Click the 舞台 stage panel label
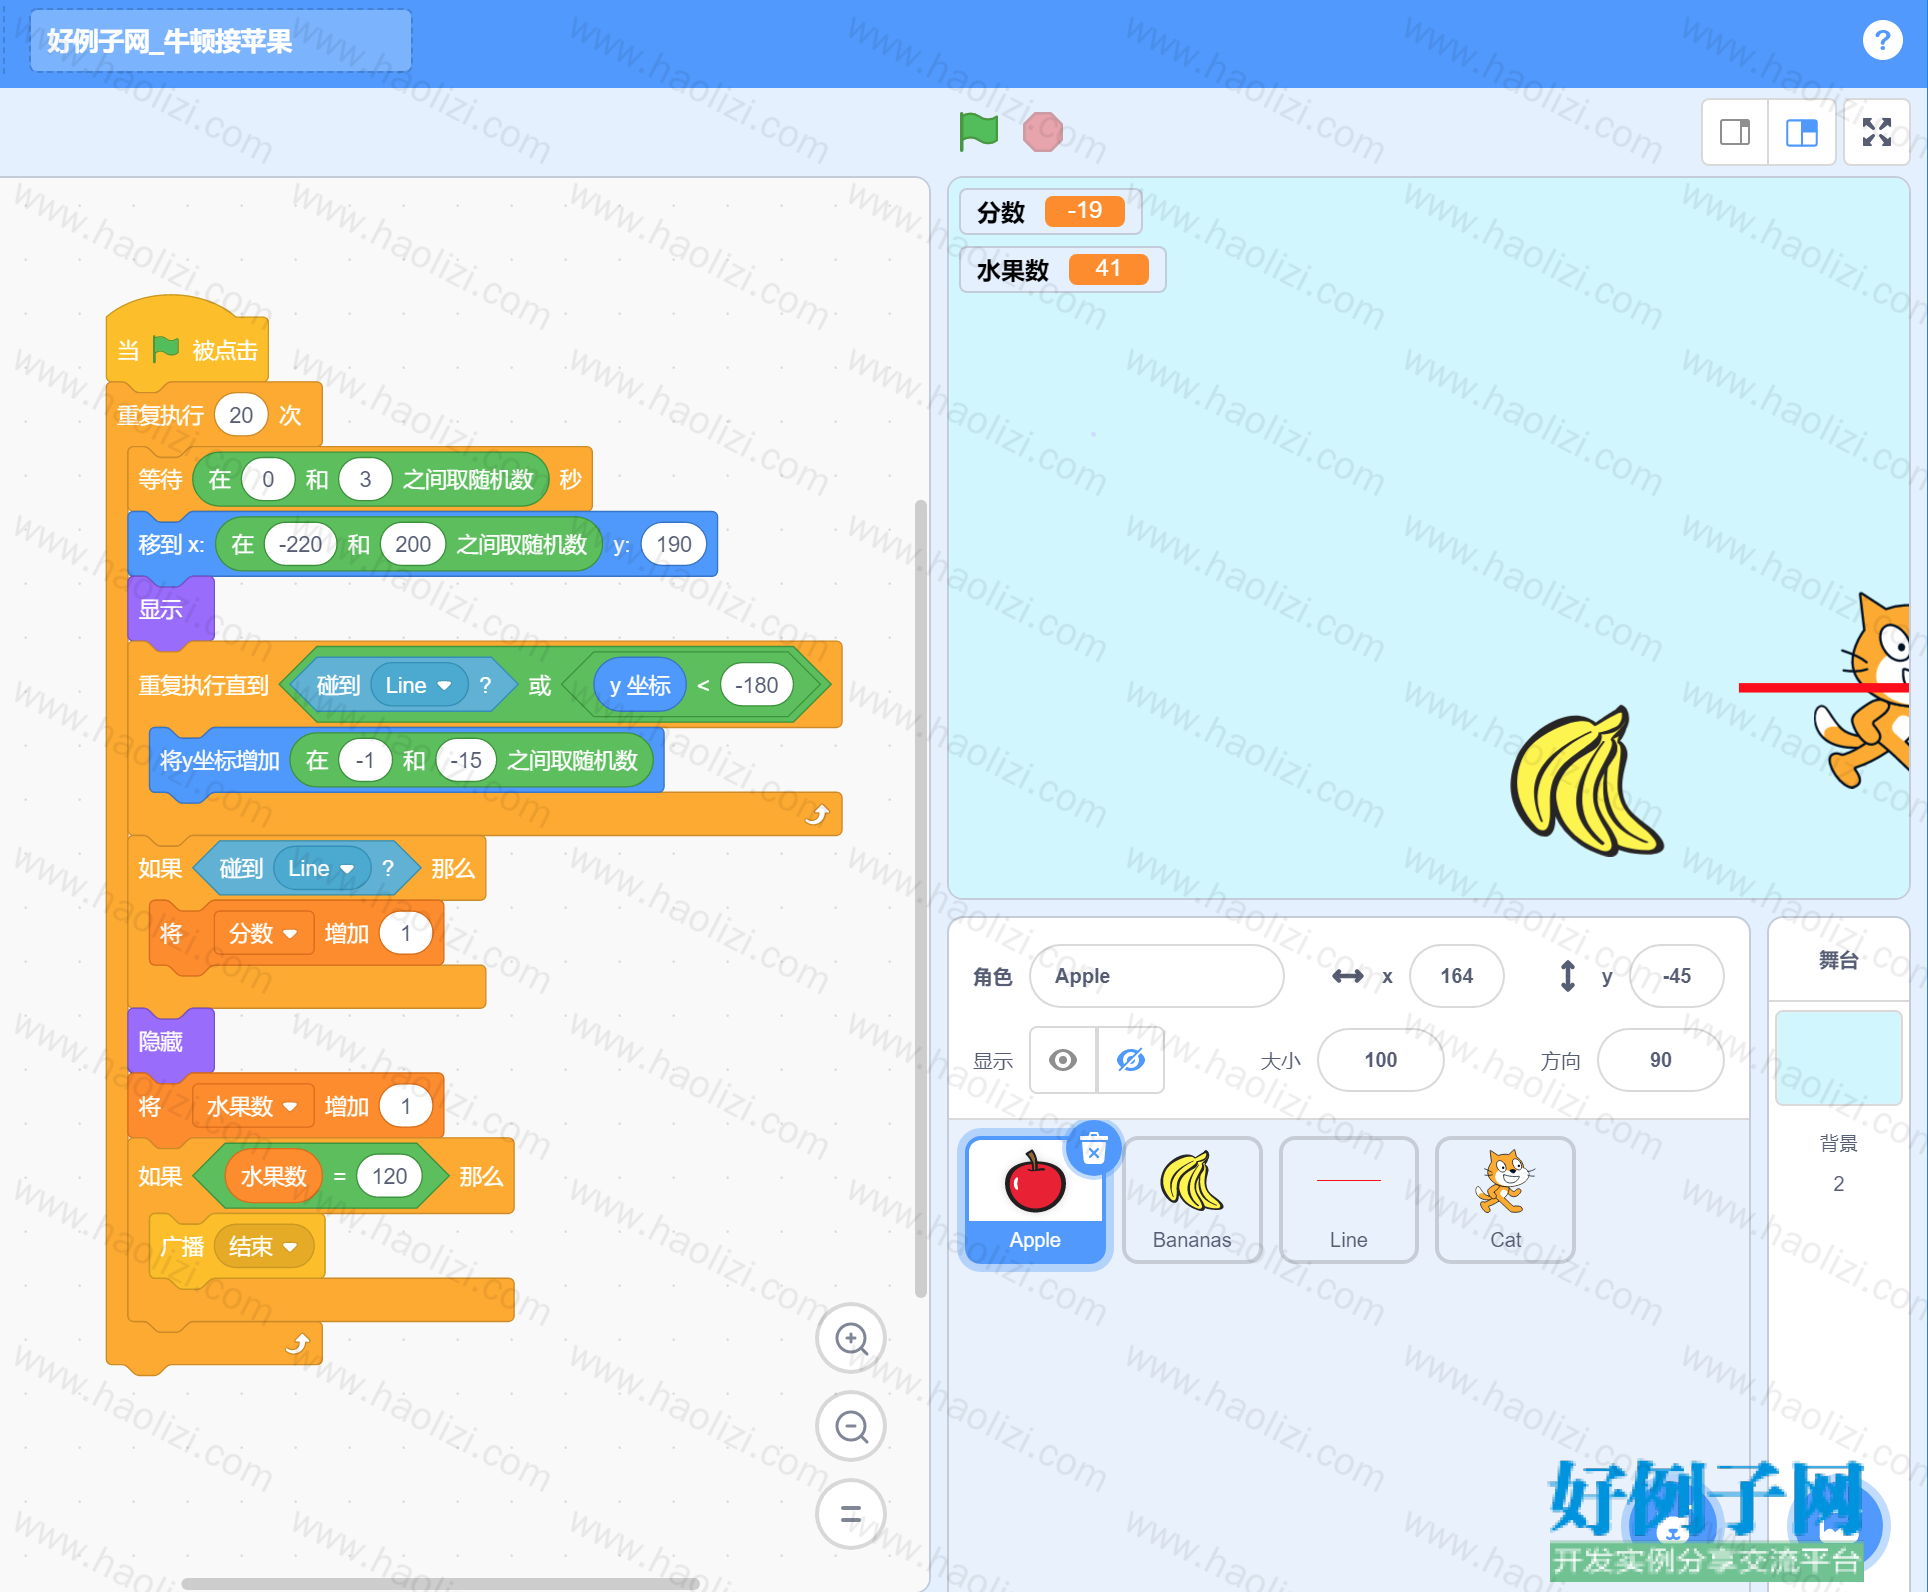 pyautogui.click(x=1838, y=961)
